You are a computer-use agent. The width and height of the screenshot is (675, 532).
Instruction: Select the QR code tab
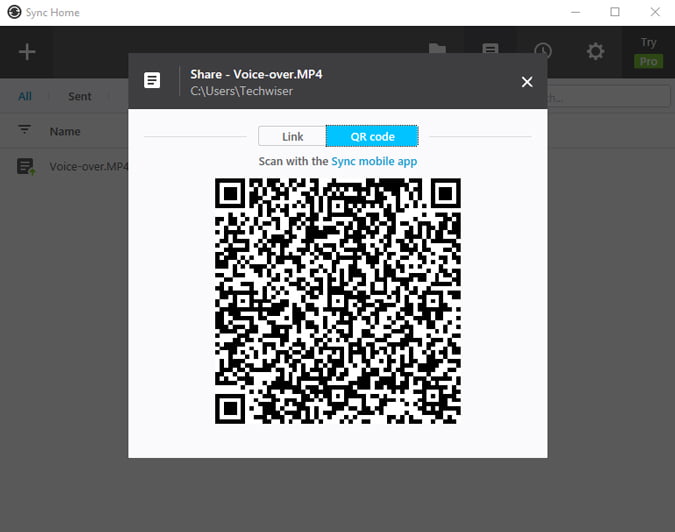pyautogui.click(x=372, y=136)
